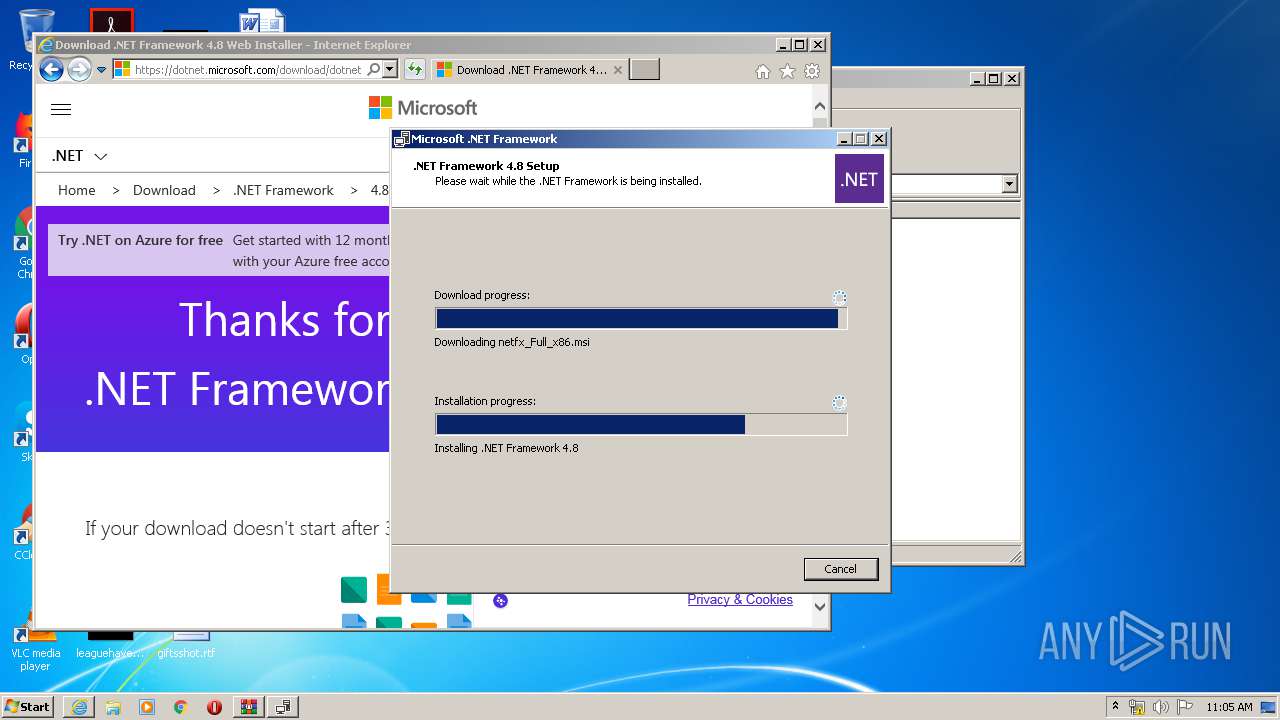Screen dimensions: 1280x720
Task: Click the Home breadcrumb link
Action: click(x=77, y=190)
